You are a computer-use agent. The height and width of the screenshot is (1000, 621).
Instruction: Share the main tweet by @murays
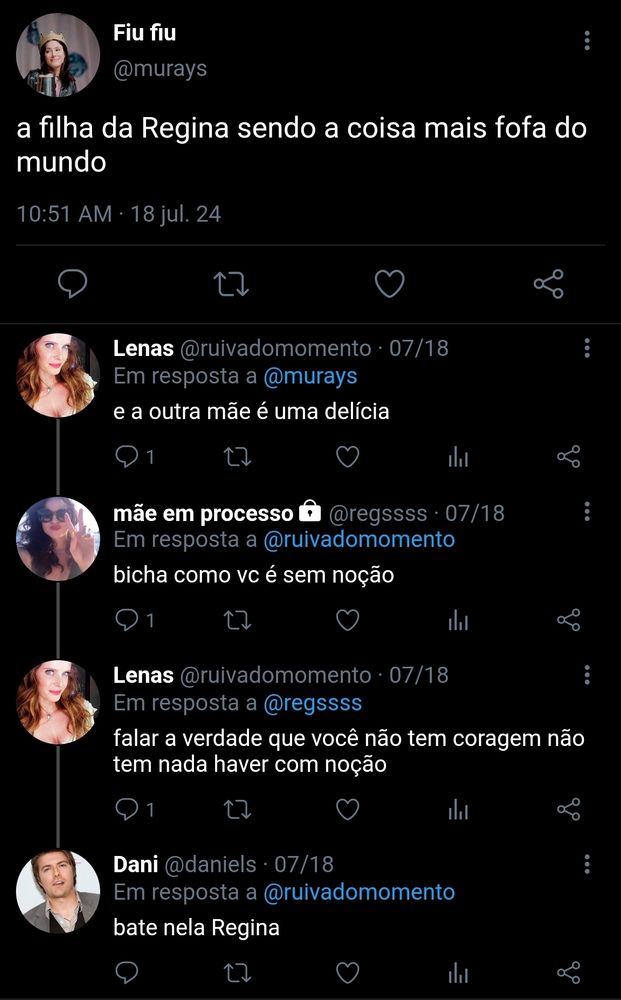548,284
